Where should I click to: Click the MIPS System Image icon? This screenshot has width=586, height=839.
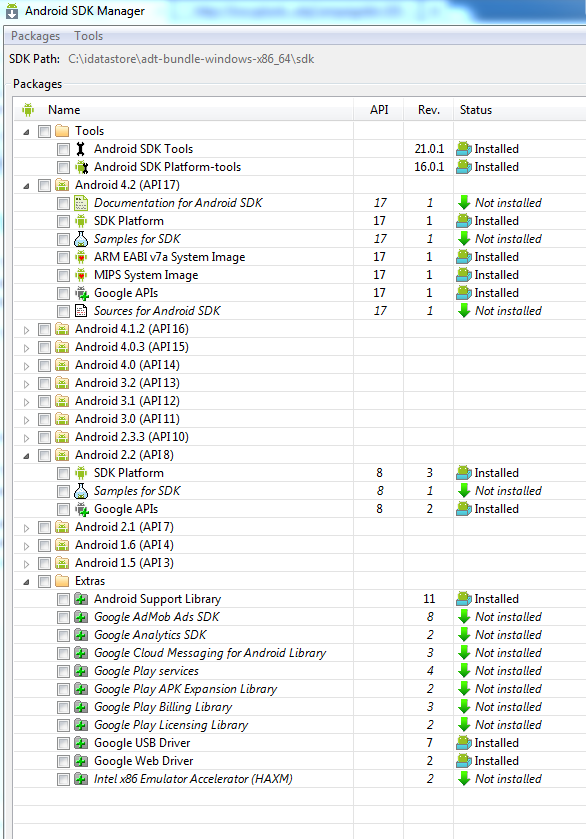point(81,275)
